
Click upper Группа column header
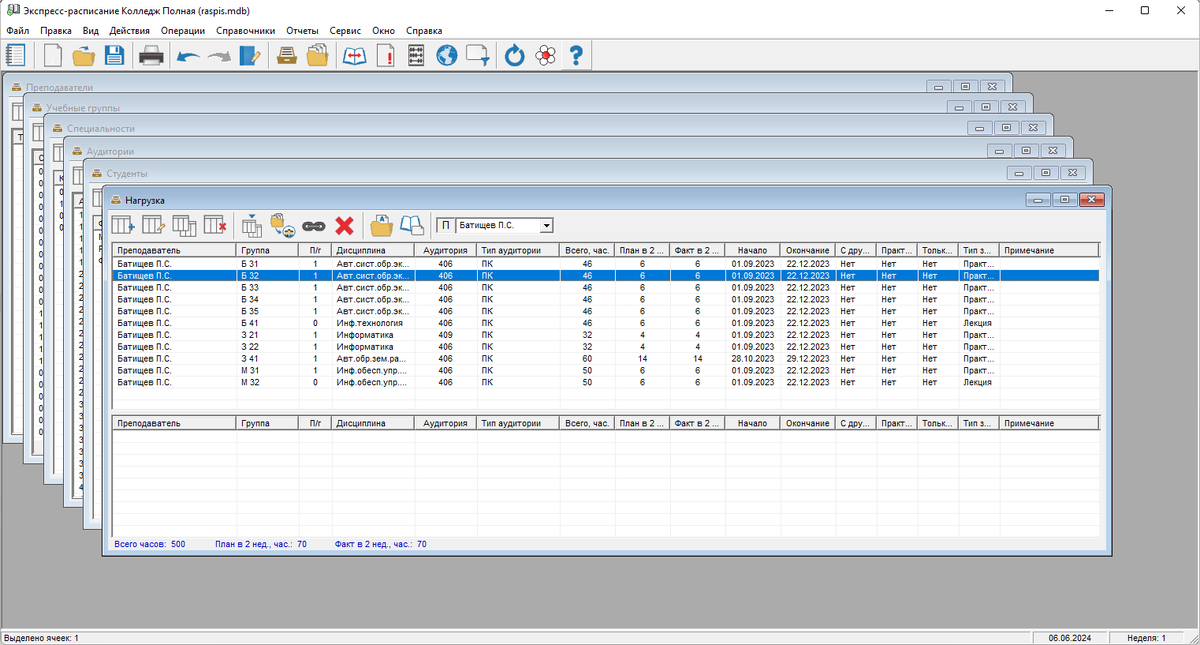tap(267, 251)
